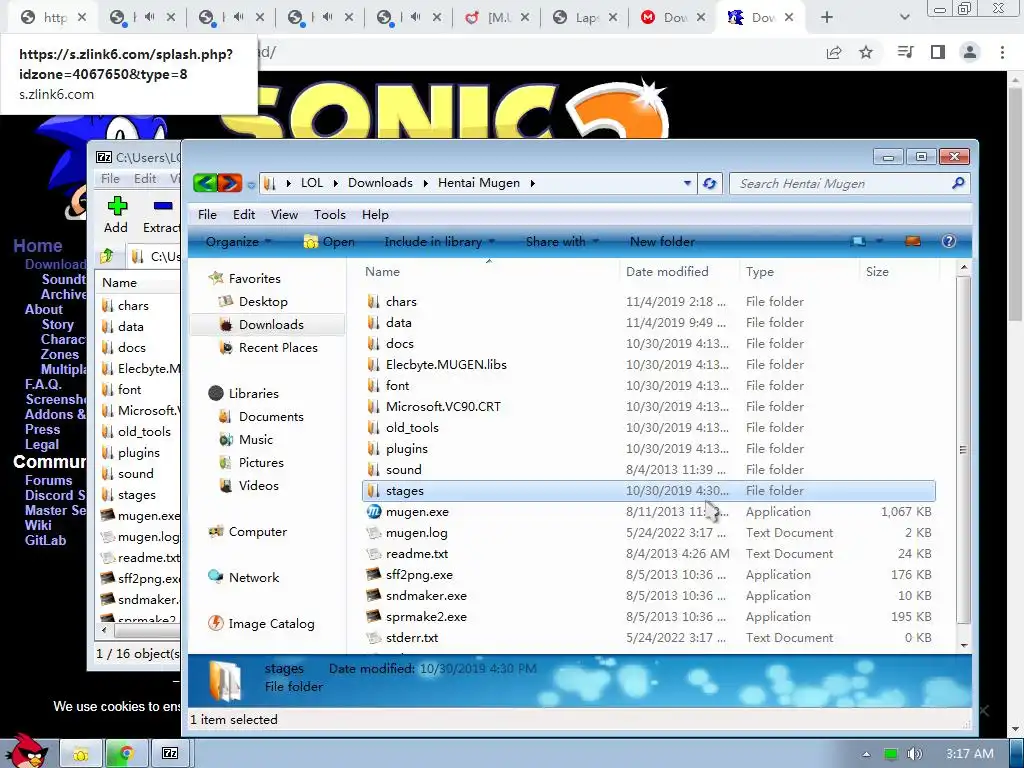Viewport: 1024px width, 768px height.
Task: Click the Add plus icon in 7-Zip
Action: (117, 206)
